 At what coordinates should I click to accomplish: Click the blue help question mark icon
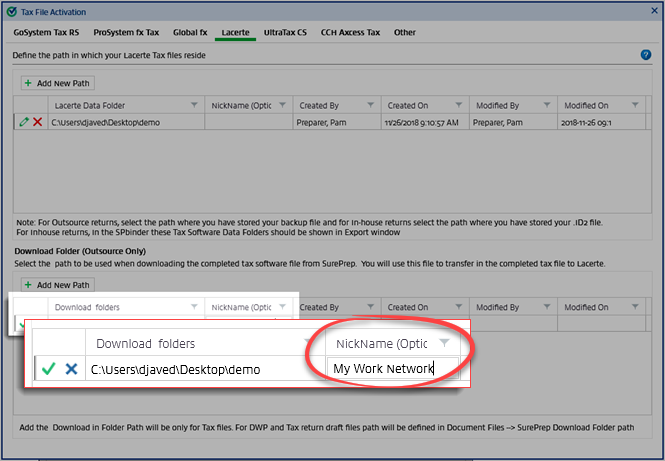[646, 54]
